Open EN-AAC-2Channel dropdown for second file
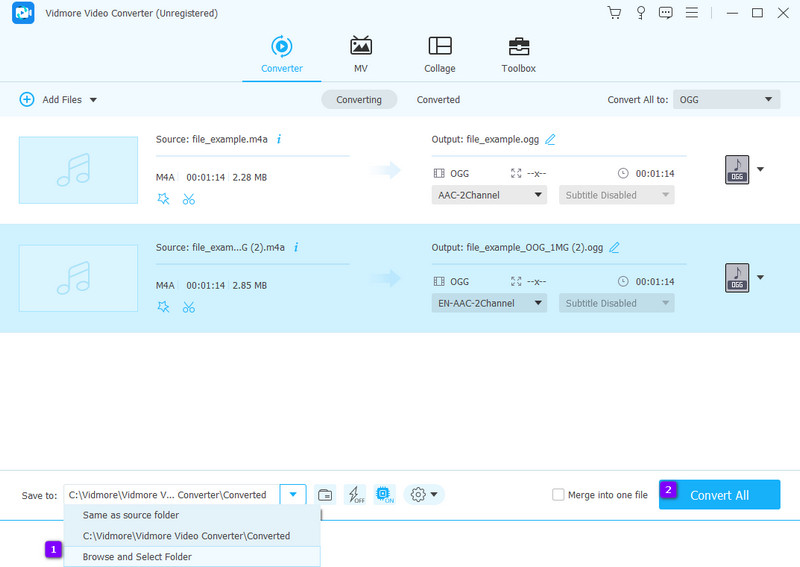The width and height of the screenshot is (800, 567). pyautogui.click(x=489, y=303)
